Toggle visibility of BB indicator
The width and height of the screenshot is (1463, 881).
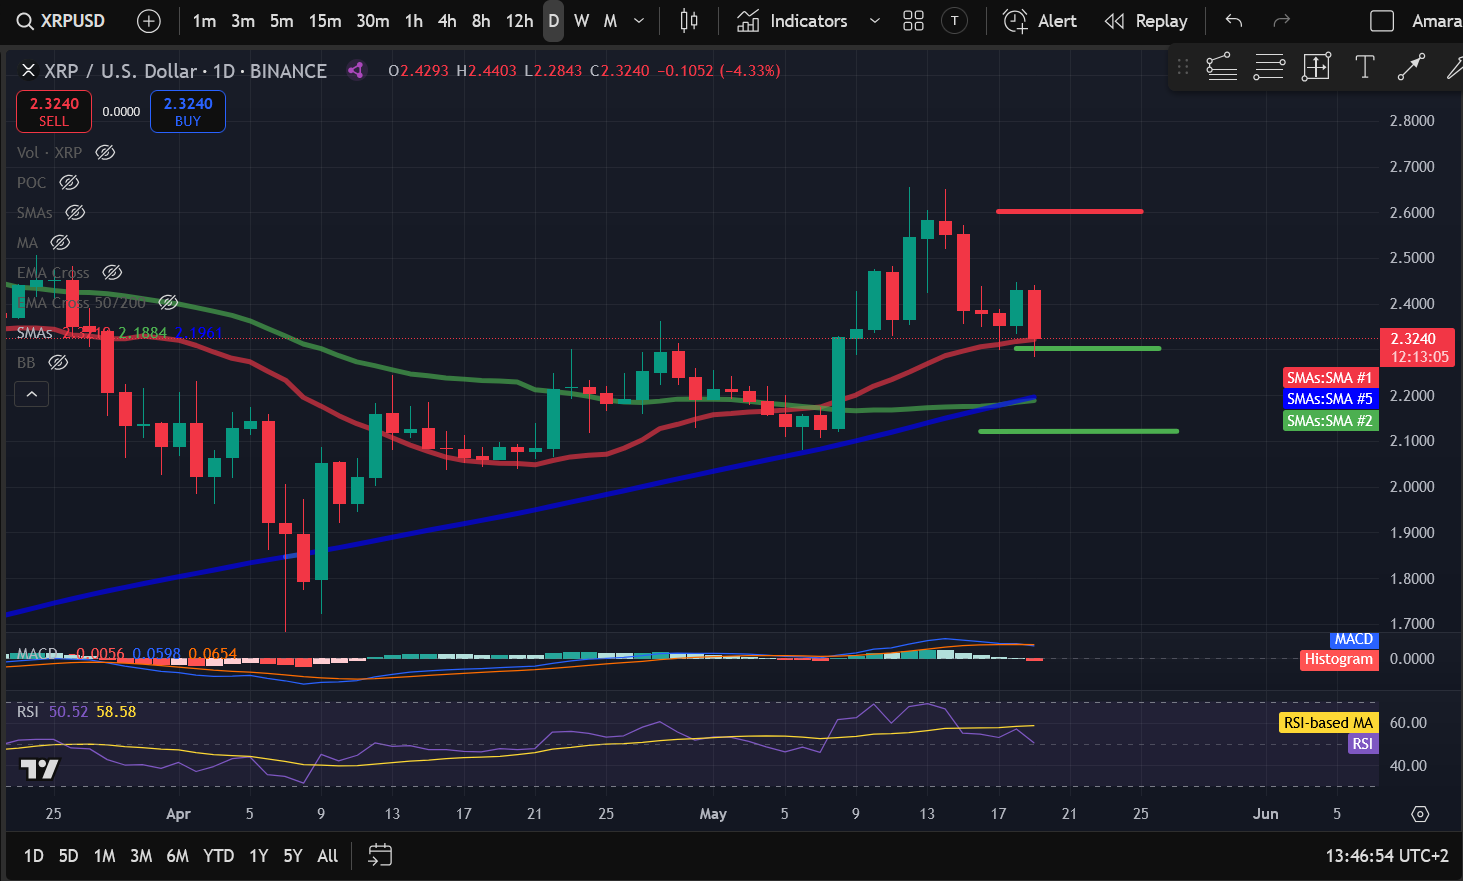58,362
